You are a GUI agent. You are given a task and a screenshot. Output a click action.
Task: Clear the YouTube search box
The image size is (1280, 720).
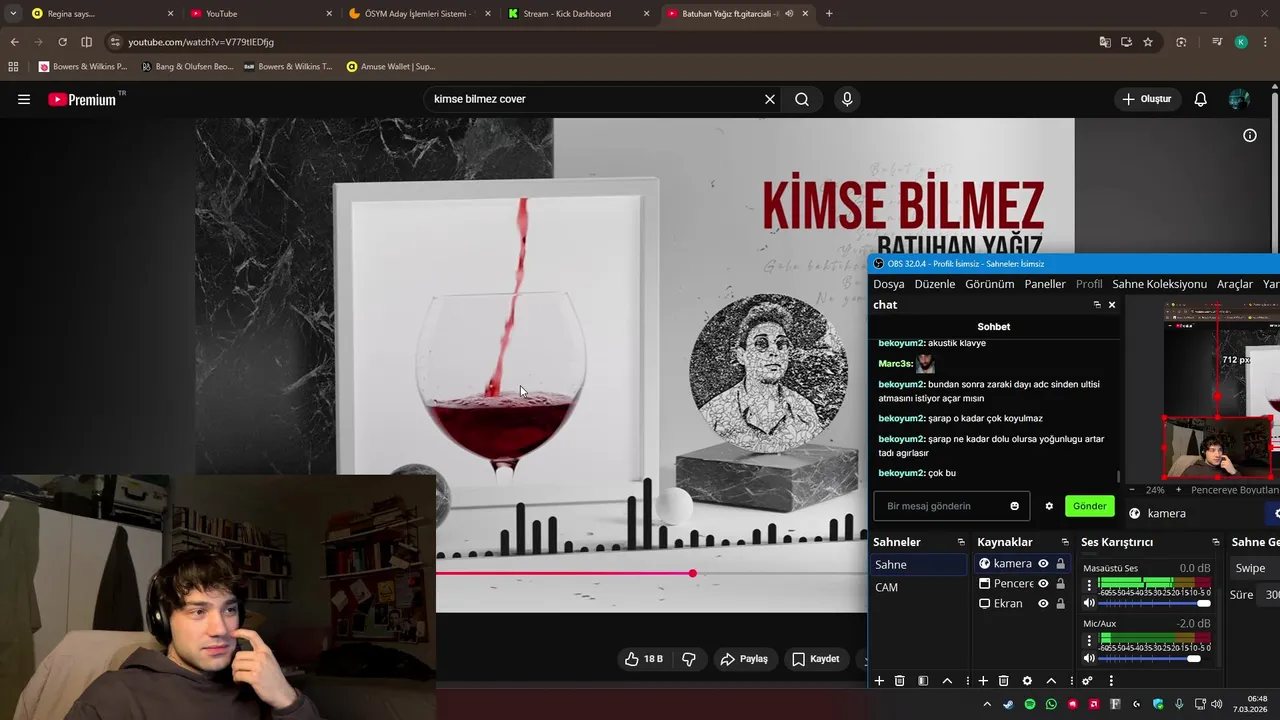770,99
